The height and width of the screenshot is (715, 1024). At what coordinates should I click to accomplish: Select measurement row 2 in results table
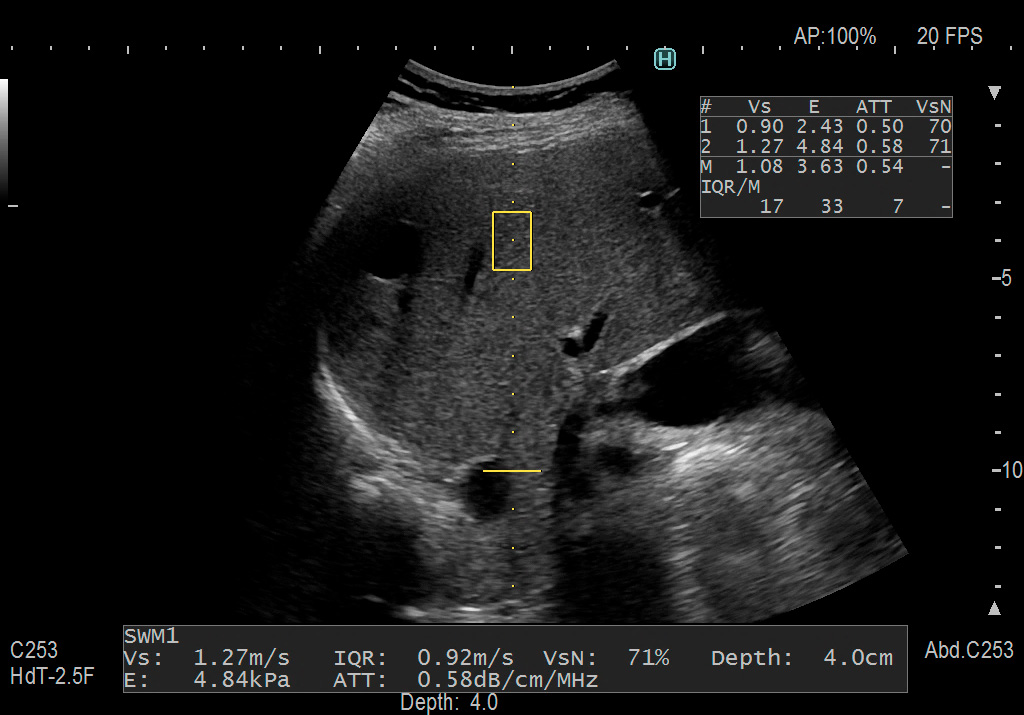point(825,147)
